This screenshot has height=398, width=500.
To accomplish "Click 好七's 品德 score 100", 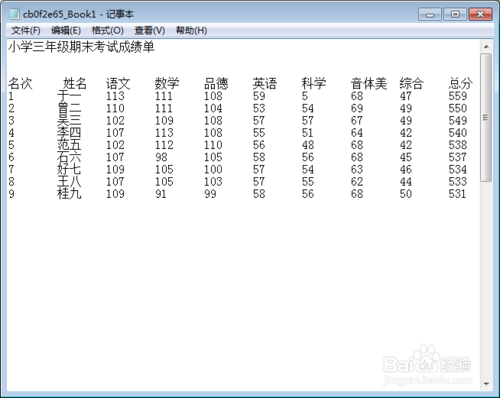I will point(213,169).
